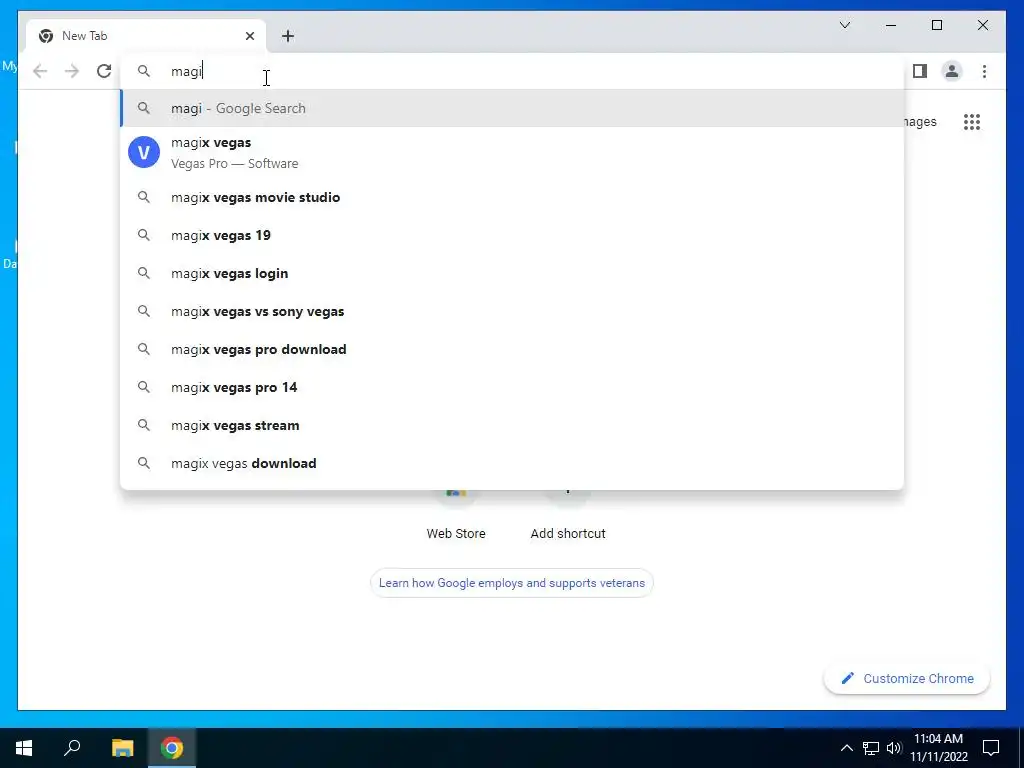Open the Windows Start menu
Viewport: 1024px width, 768px height.
[24, 748]
